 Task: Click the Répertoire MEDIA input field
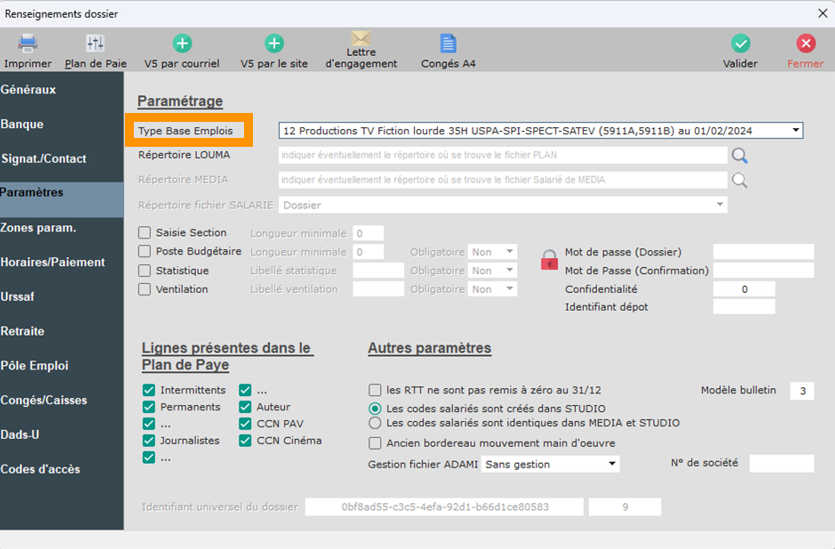(503, 180)
